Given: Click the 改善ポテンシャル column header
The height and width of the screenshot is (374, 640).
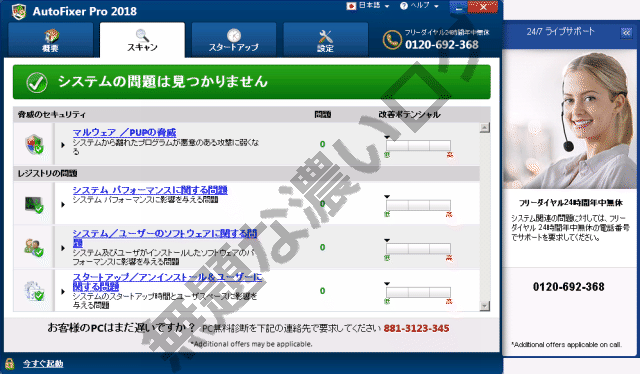Looking at the screenshot, I should click(x=409, y=115).
